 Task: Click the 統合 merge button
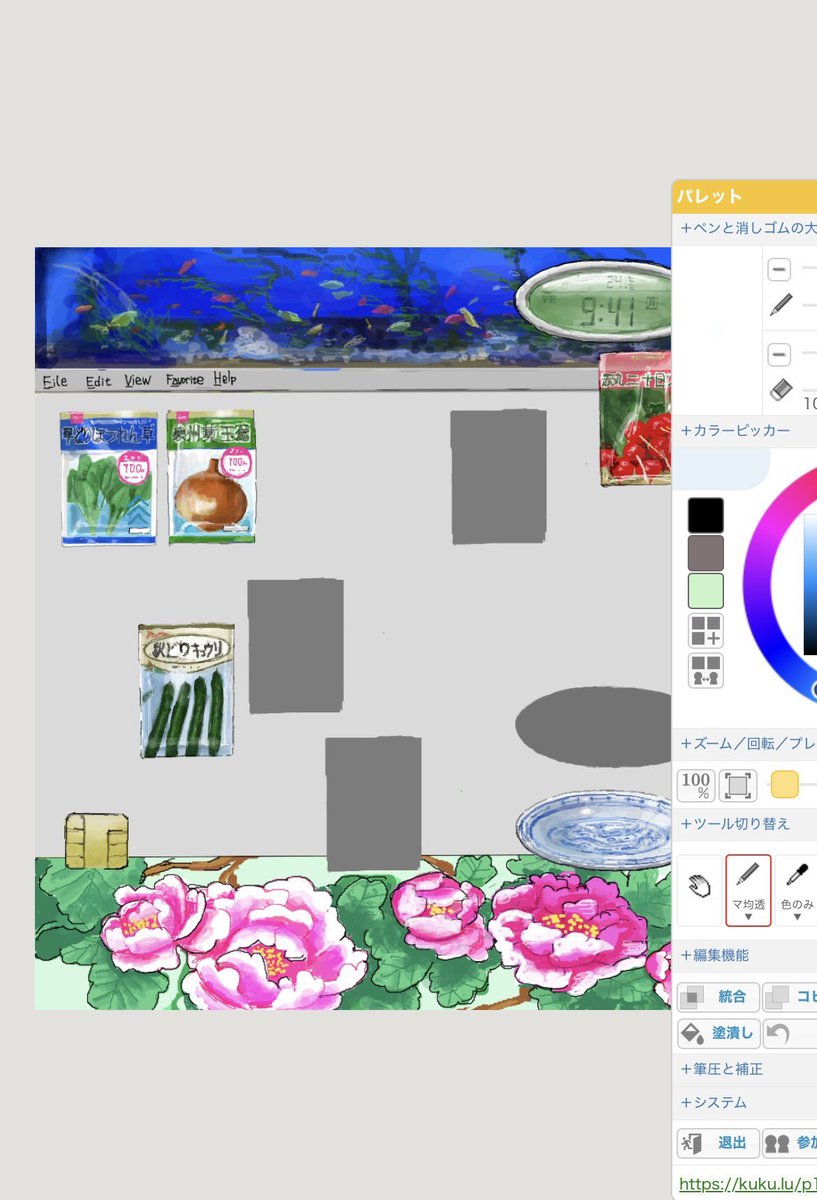pyautogui.click(x=718, y=997)
